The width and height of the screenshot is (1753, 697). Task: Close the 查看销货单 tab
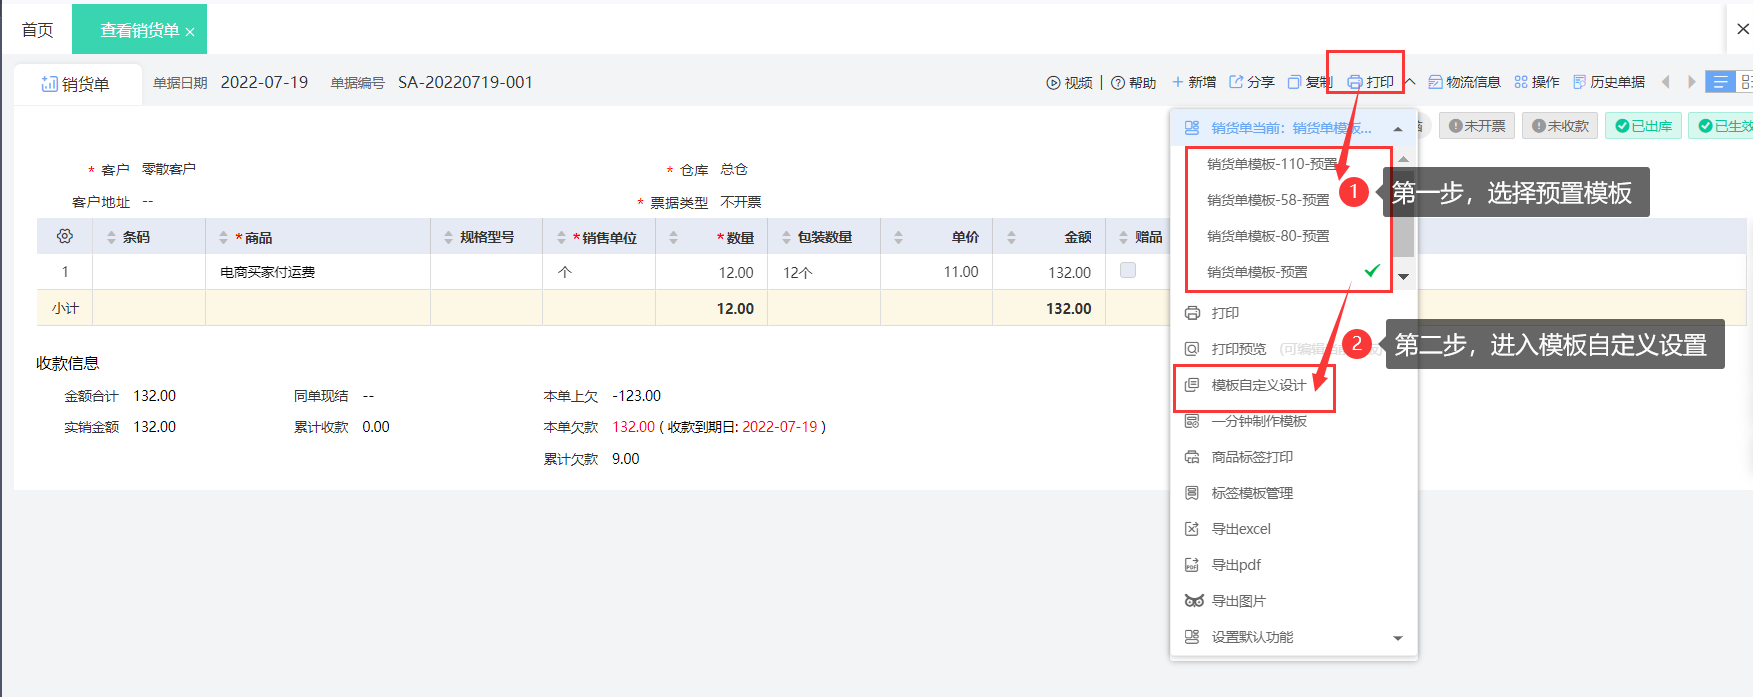[x=190, y=32]
